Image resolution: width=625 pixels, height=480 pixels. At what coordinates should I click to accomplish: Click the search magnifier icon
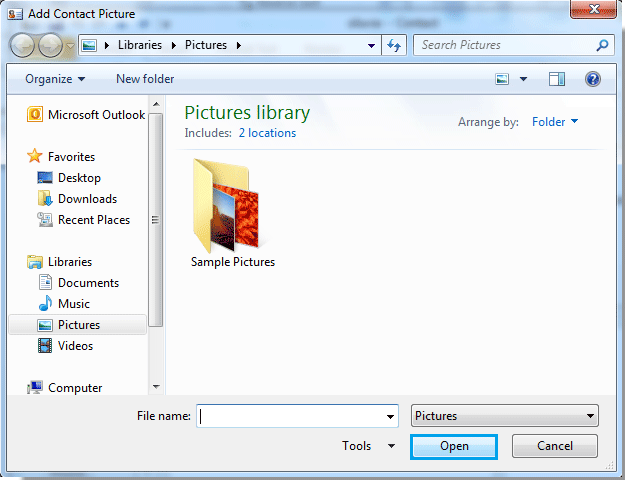pos(602,45)
